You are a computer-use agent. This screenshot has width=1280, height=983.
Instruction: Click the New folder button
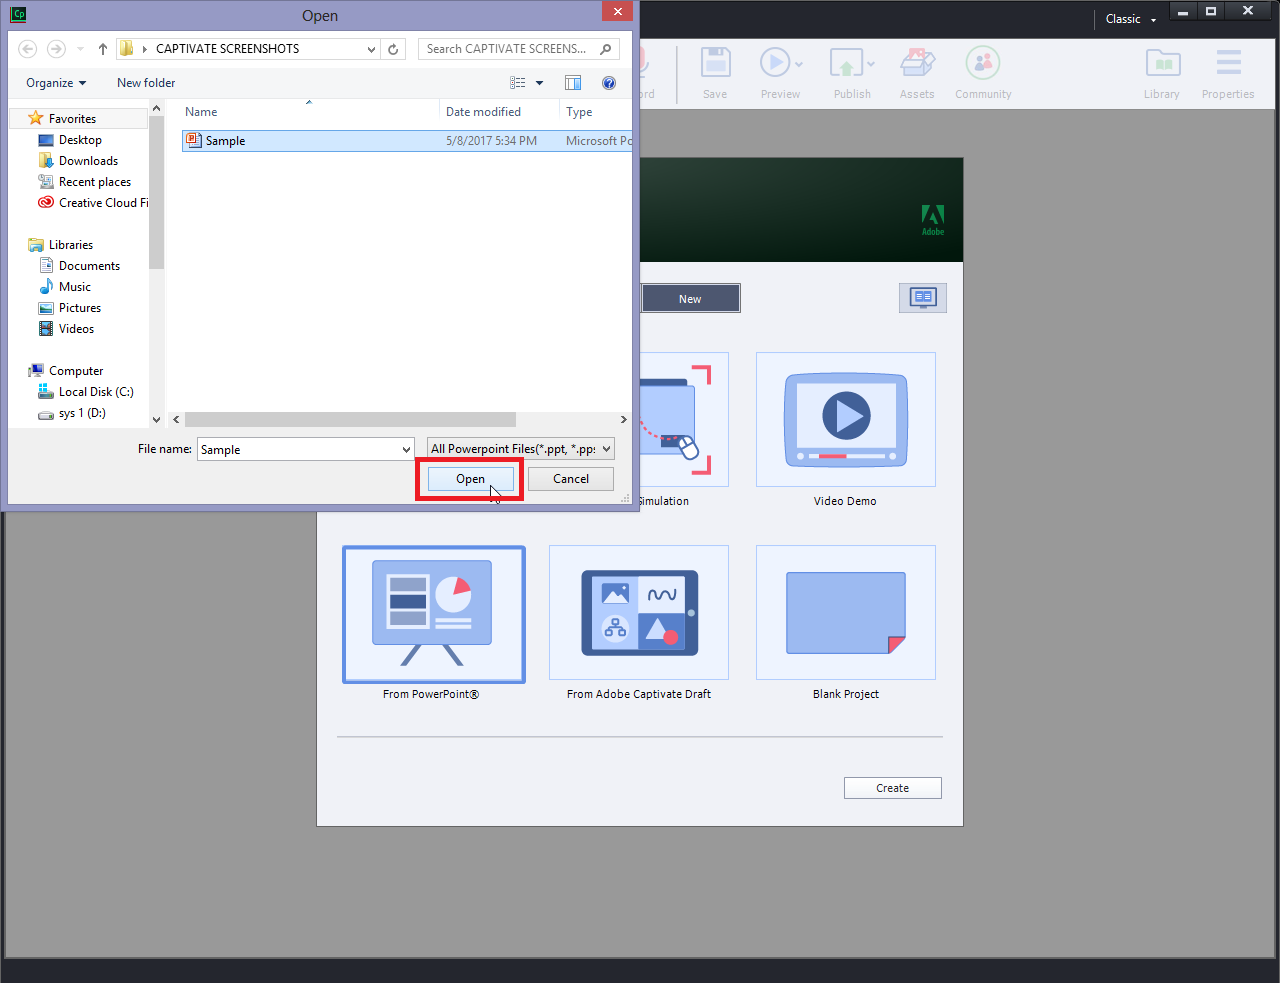[146, 83]
